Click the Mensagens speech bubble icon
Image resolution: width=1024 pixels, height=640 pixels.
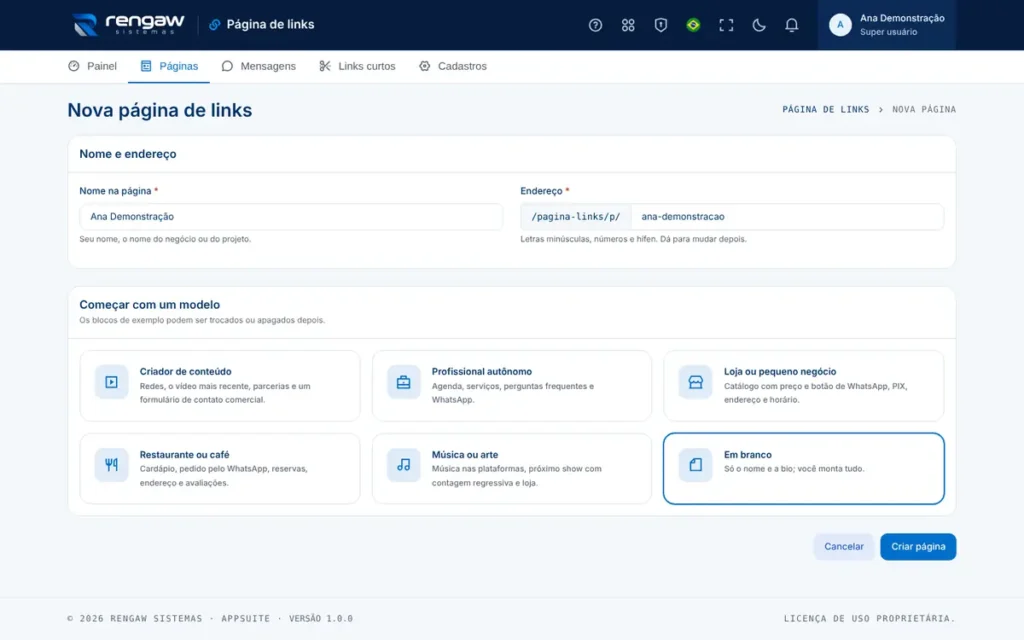click(x=227, y=66)
